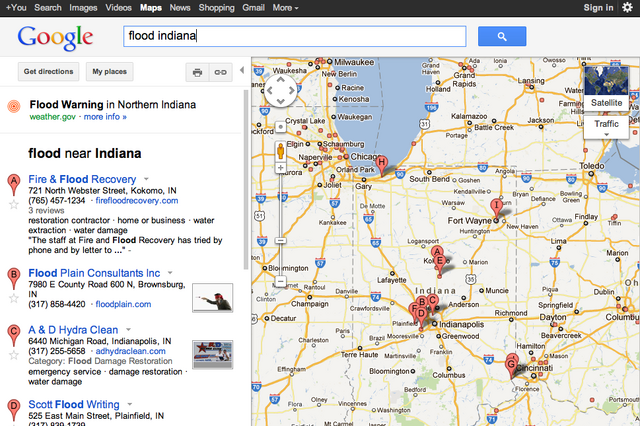Image resolution: width=640 pixels, height=426 pixels.
Task: Click the zoom out minus button
Action: click(280, 281)
